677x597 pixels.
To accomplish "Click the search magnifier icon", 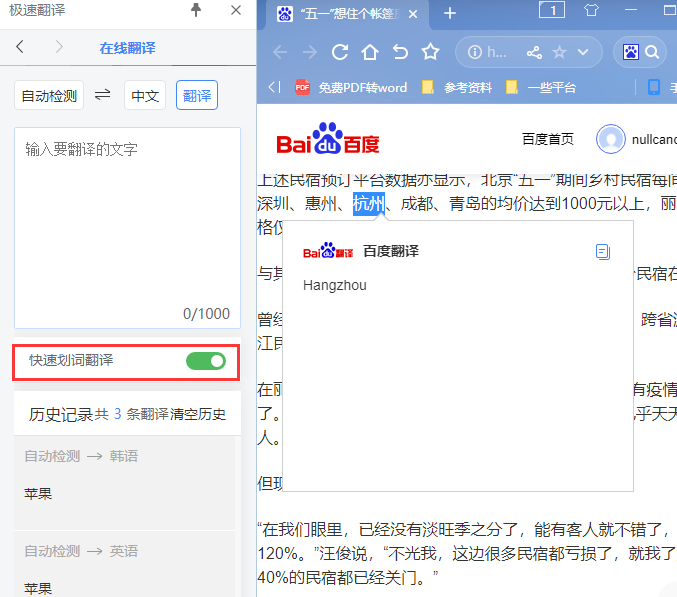I will (652, 52).
